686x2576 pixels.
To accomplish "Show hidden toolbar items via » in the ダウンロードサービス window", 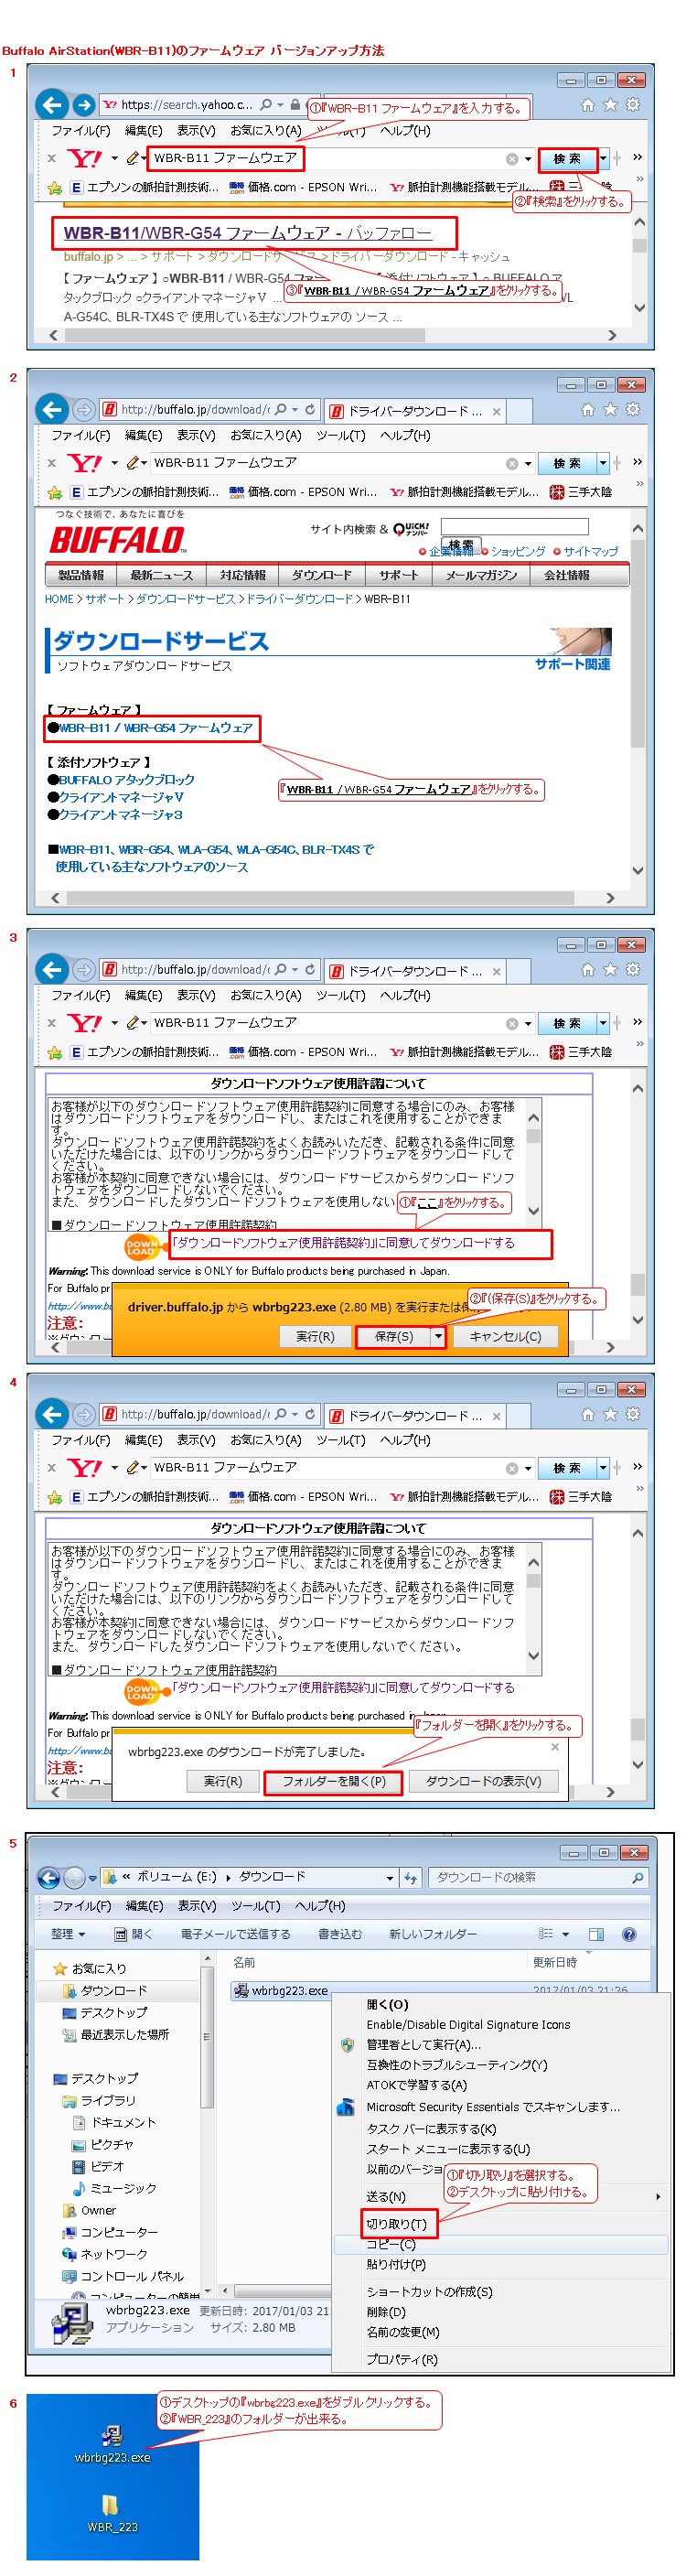I will point(637,462).
